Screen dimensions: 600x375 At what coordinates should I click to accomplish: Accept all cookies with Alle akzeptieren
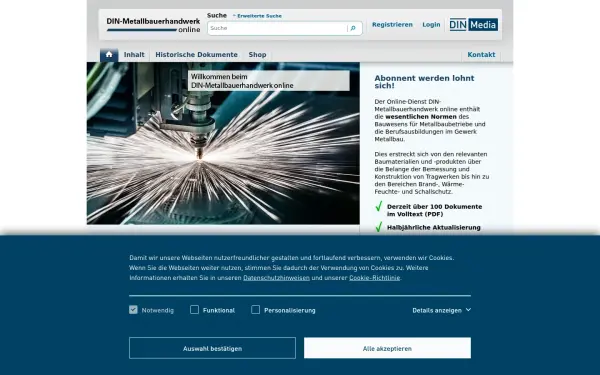387,348
